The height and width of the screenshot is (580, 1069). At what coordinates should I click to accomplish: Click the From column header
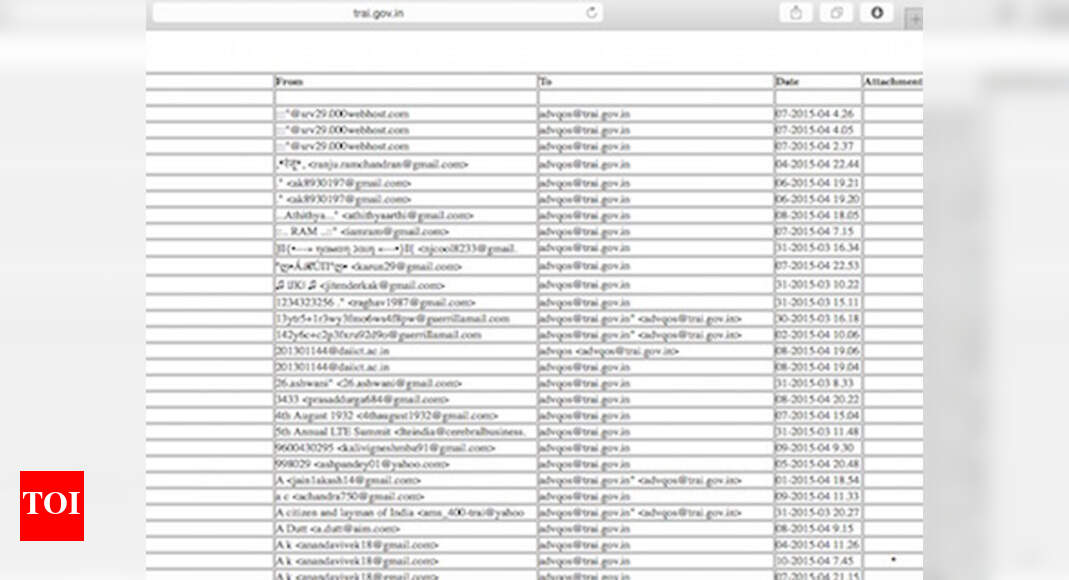coord(289,81)
